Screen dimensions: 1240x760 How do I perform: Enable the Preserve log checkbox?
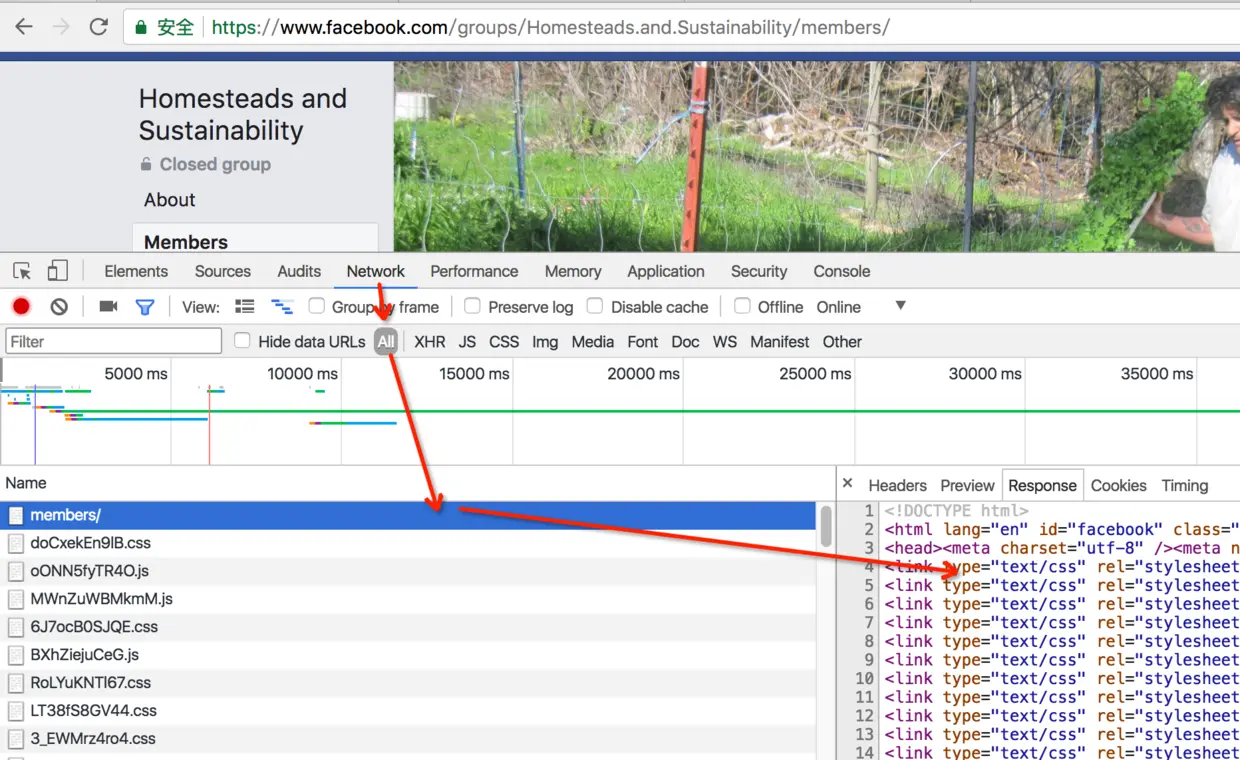point(472,306)
